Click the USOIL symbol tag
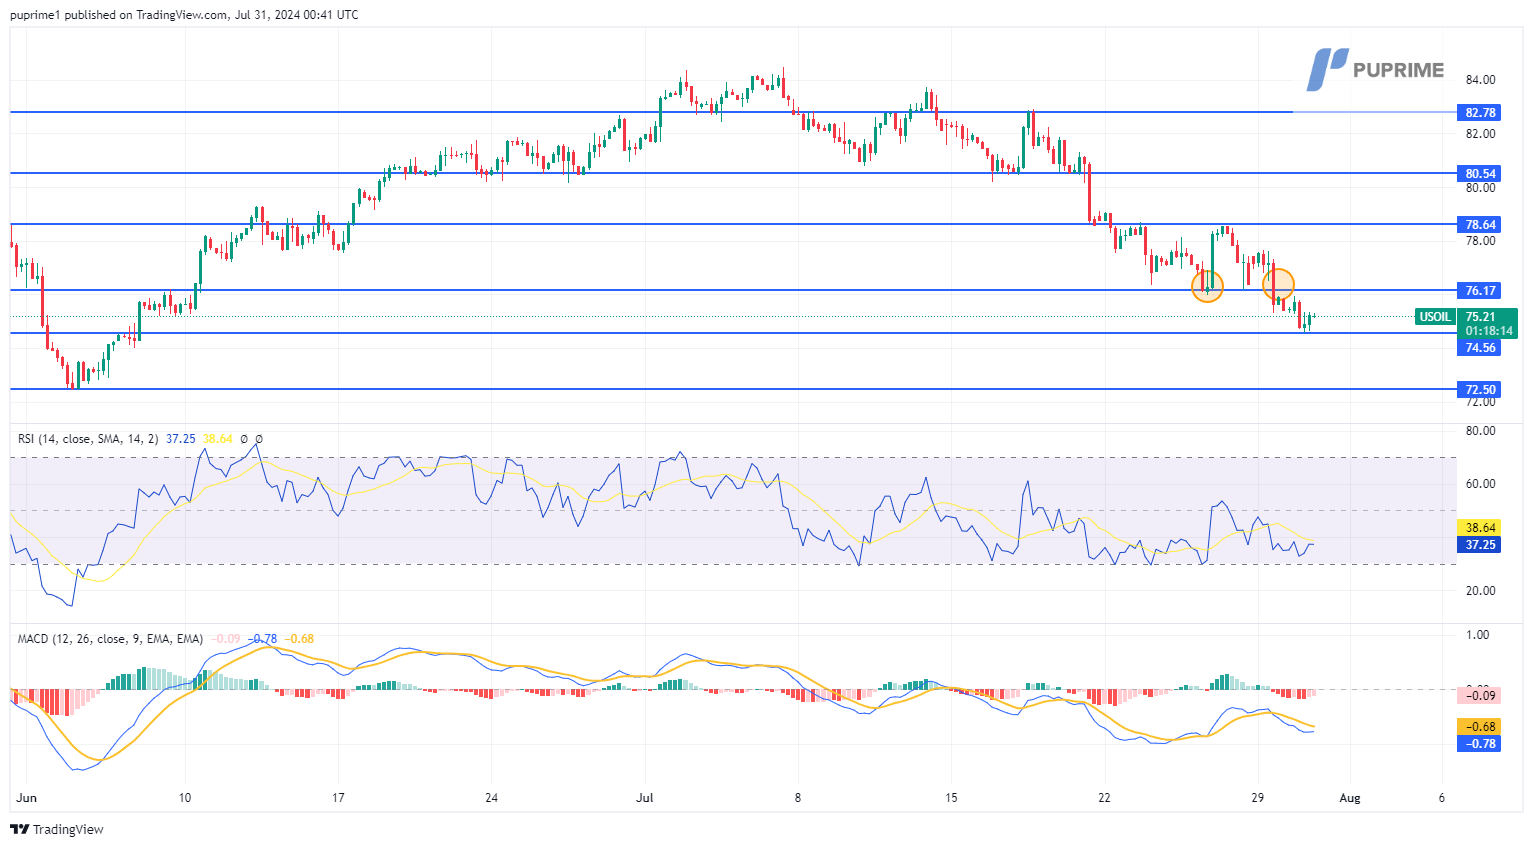 [1435, 317]
